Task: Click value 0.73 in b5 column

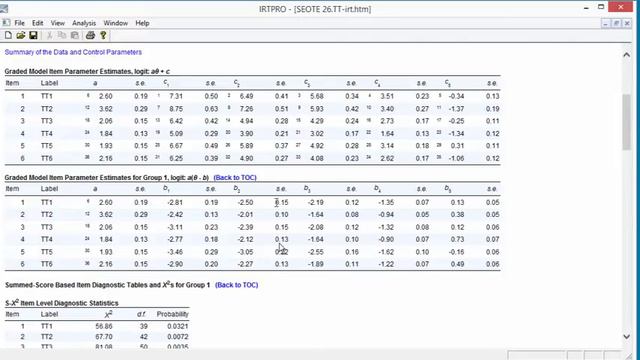Action: [457, 240]
